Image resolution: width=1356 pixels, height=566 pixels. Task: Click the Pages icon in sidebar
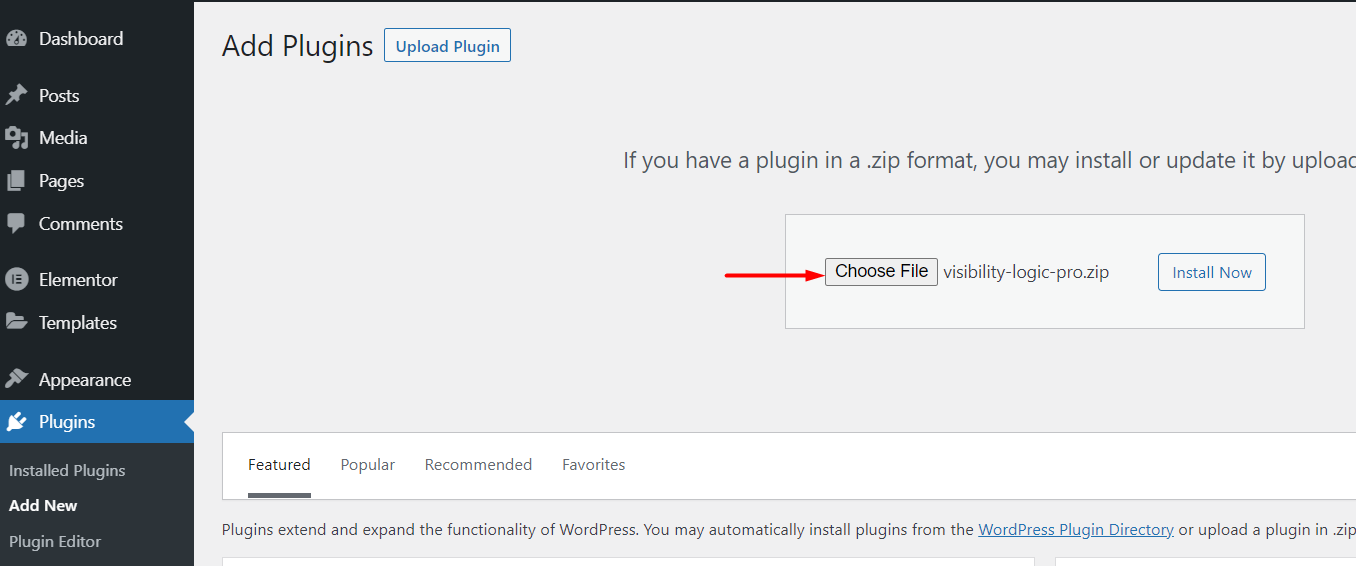coord(16,181)
